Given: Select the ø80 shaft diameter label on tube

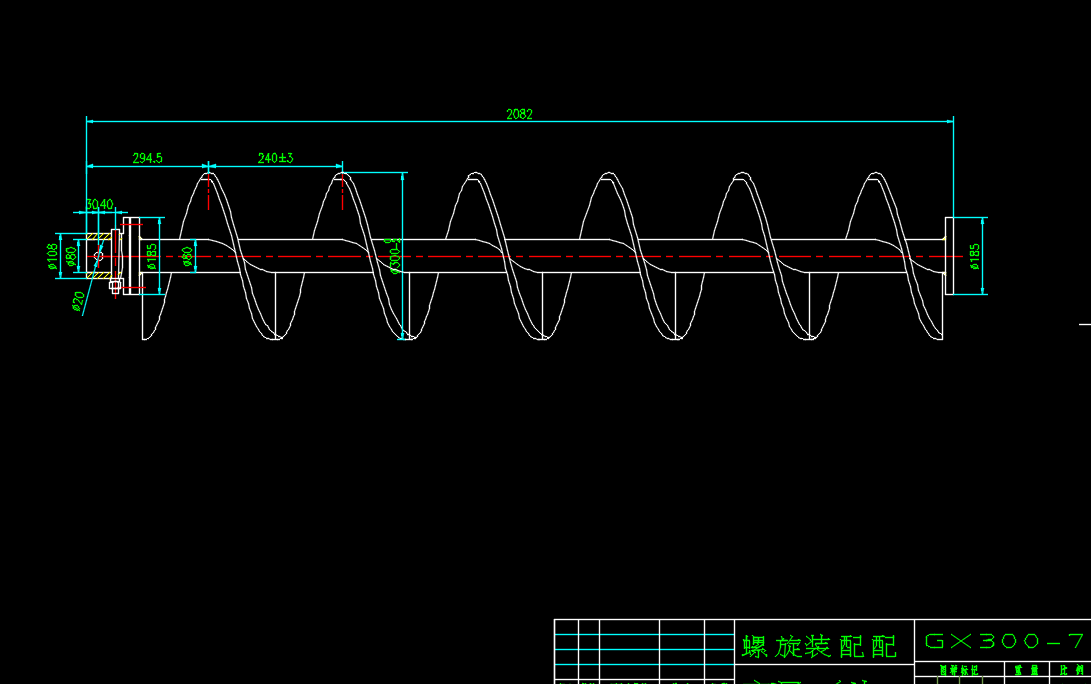Looking at the screenshot, I should pos(186,257).
